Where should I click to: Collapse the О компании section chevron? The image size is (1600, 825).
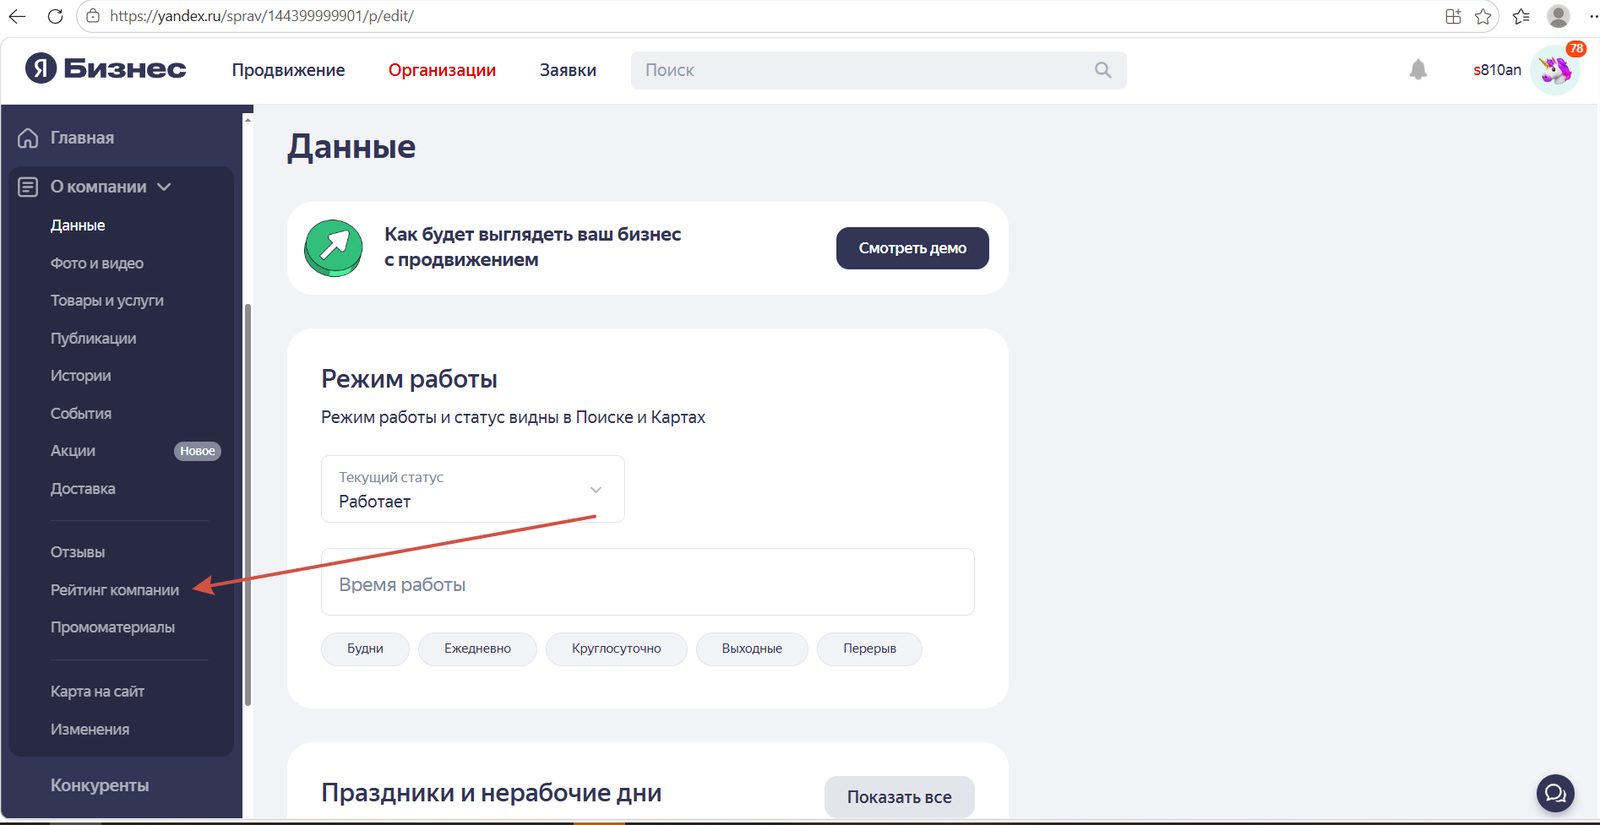click(164, 187)
